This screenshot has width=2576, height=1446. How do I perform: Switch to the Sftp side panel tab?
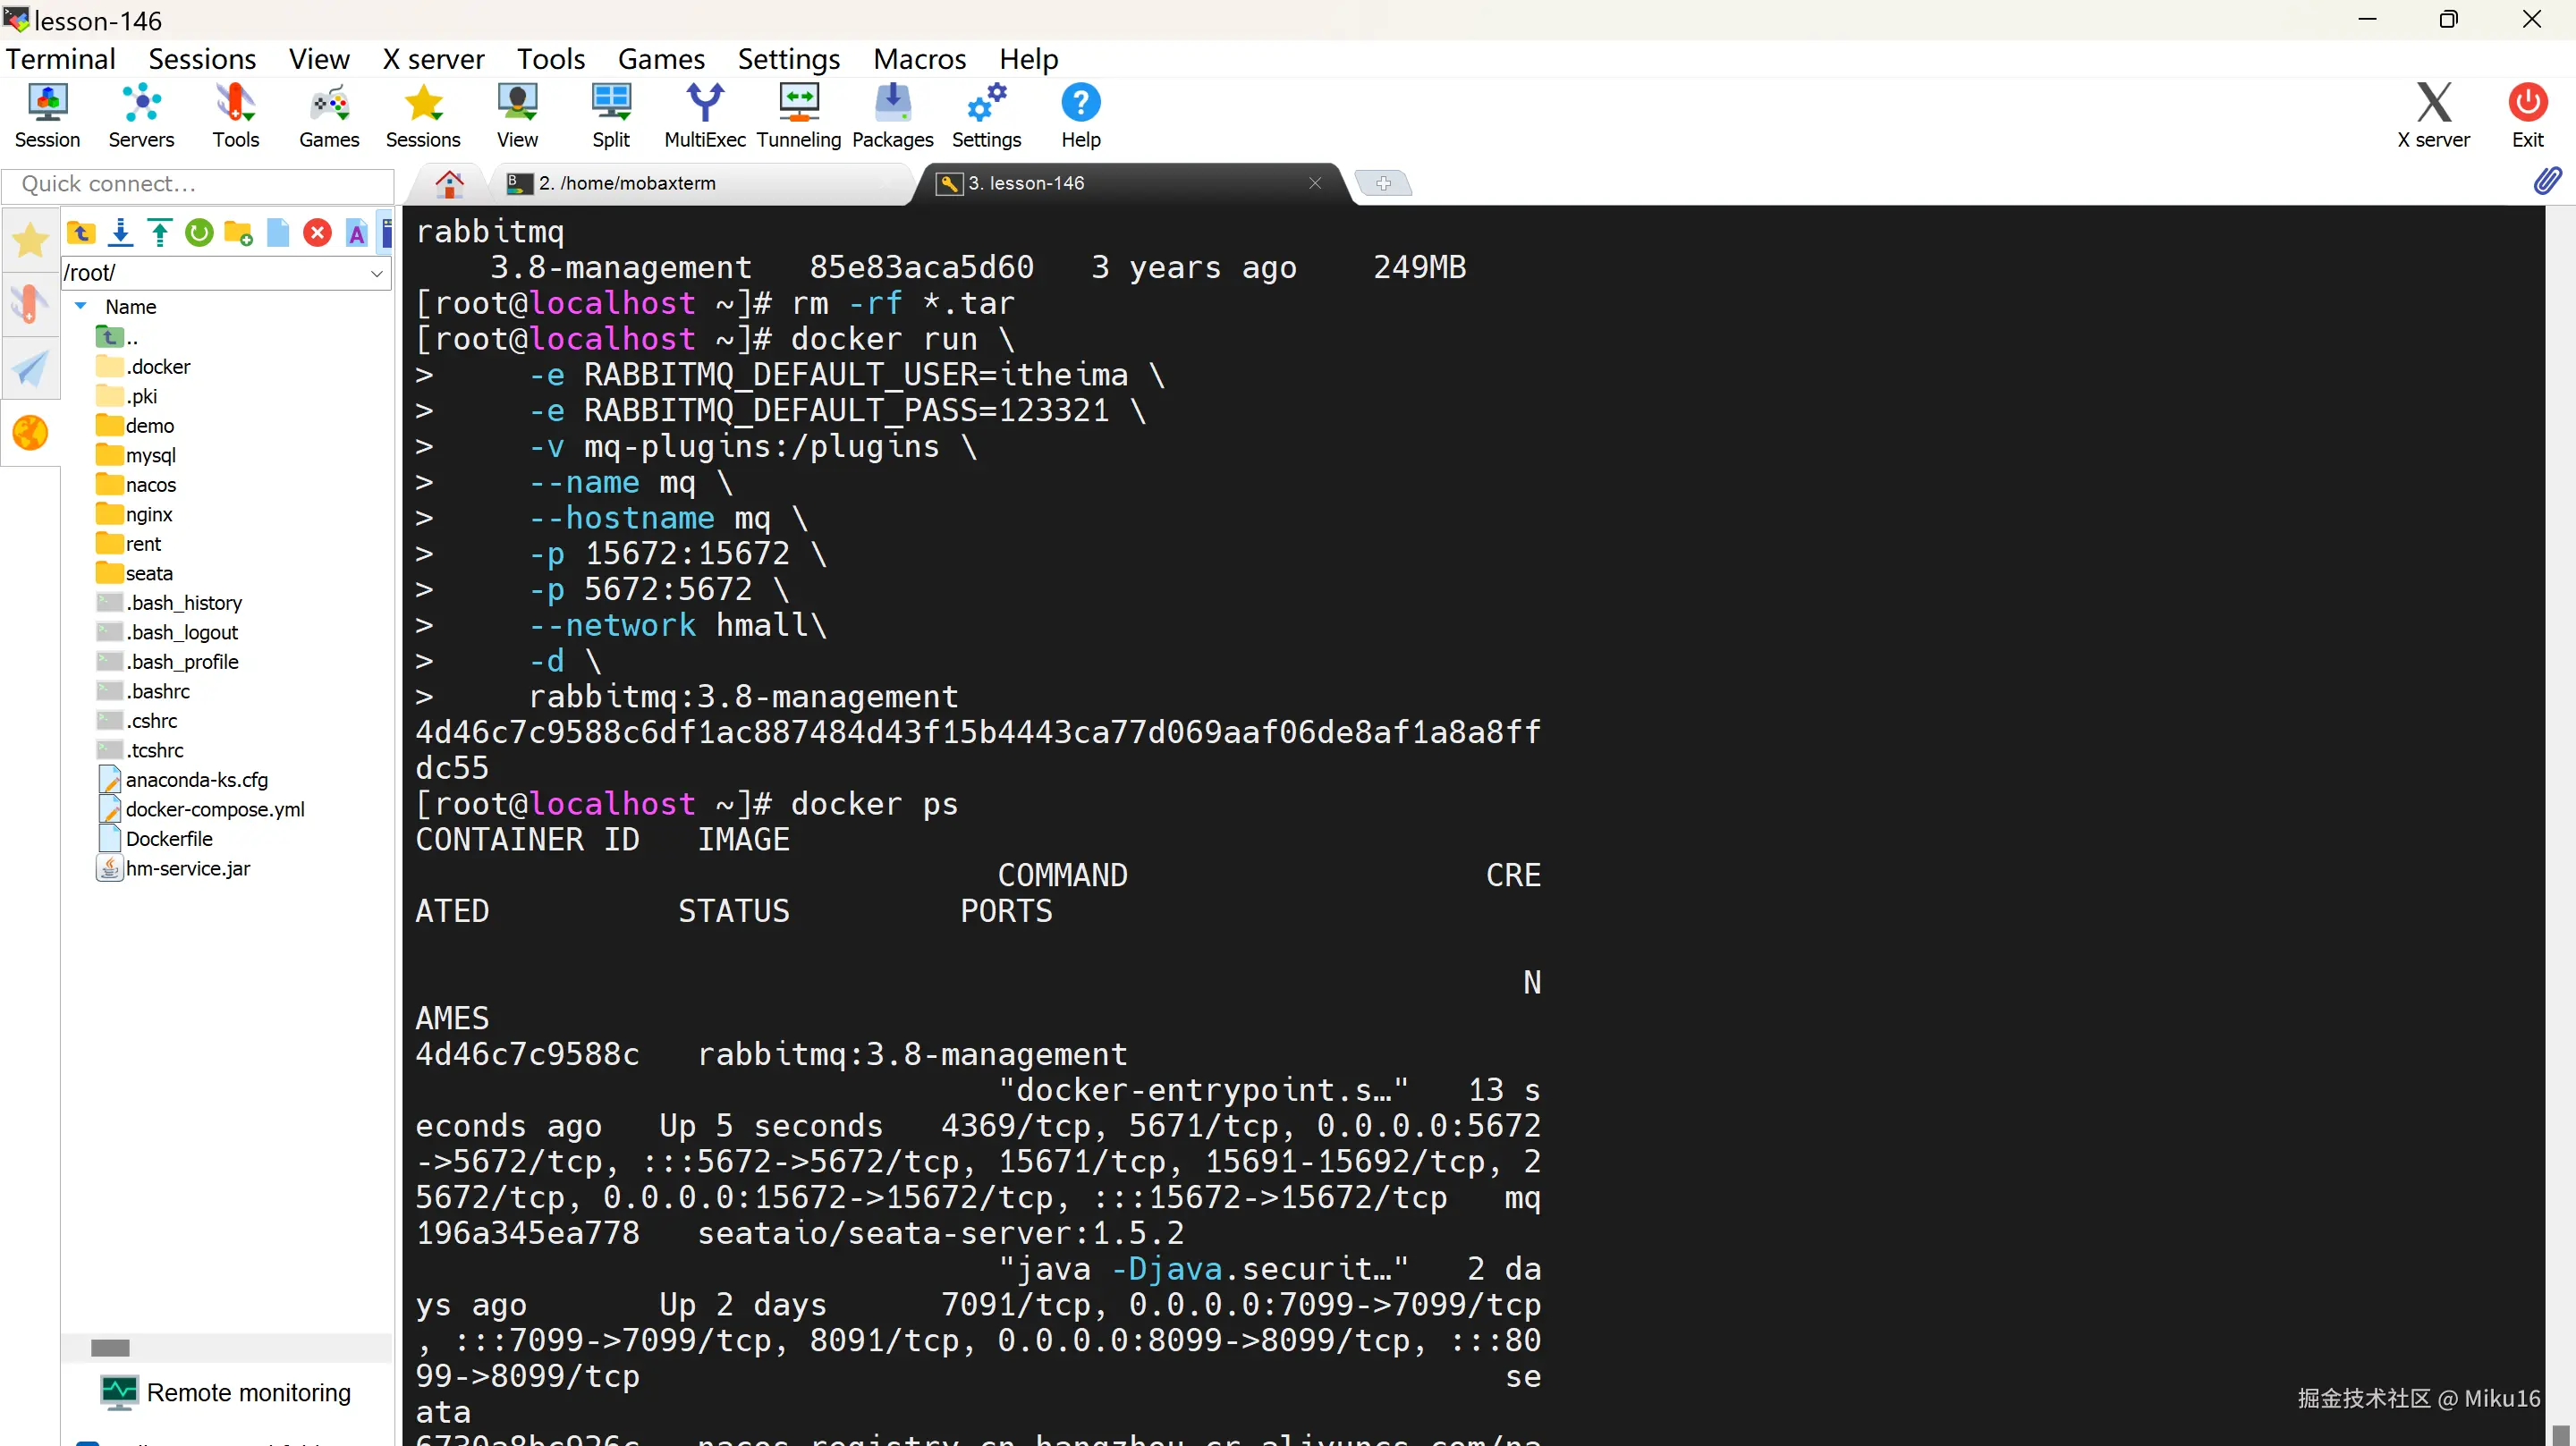click(30, 432)
